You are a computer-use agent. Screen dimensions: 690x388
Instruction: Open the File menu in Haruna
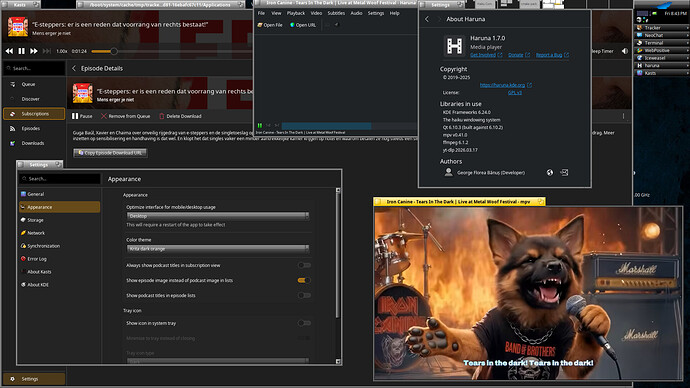[x=261, y=13]
